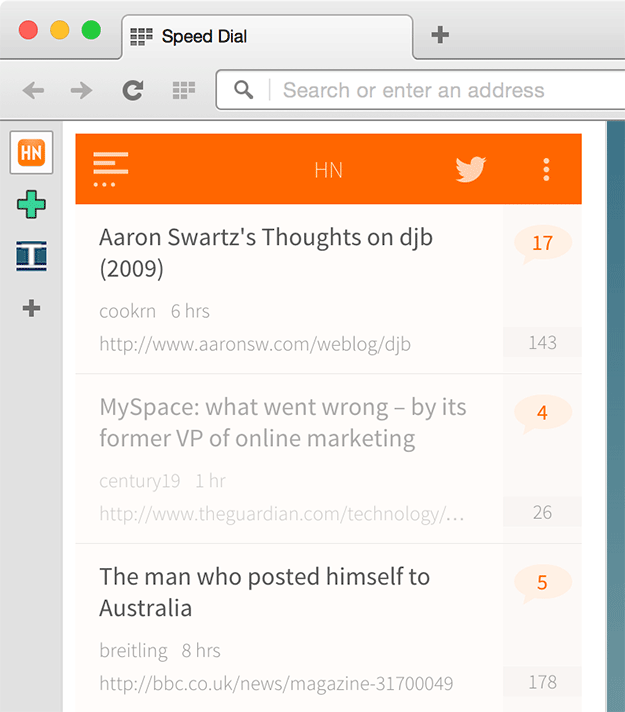
Task: Open The man who posted himself story
Action: tap(265, 592)
